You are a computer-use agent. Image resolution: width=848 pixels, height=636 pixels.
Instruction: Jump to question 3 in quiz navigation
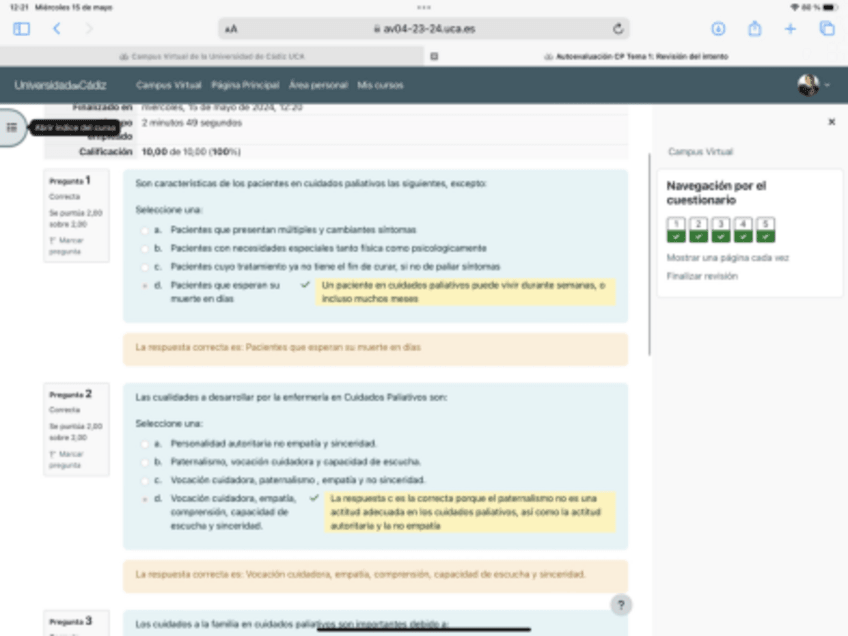(x=720, y=230)
